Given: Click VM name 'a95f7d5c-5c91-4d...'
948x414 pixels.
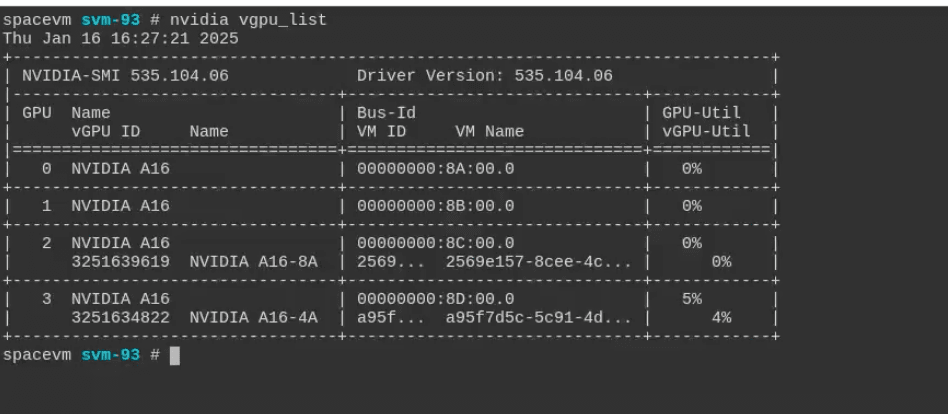Looking at the screenshot, I should pos(541,317).
